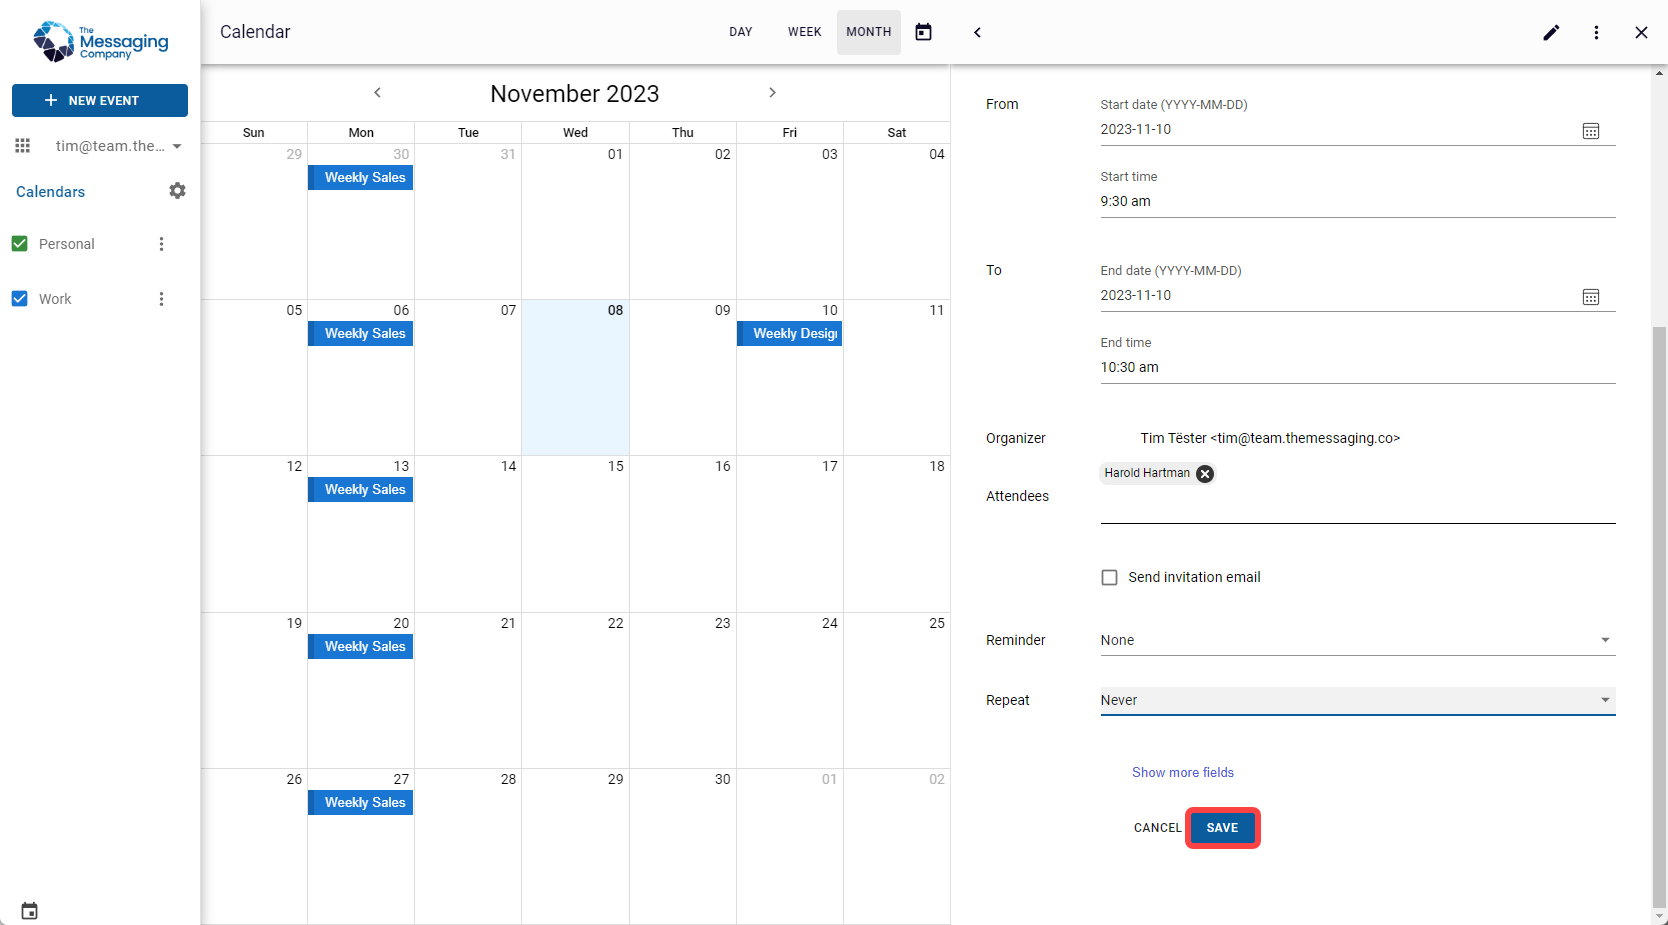The width and height of the screenshot is (1668, 925).
Task: Switch to the DAY view tab
Action: [740, 32]
